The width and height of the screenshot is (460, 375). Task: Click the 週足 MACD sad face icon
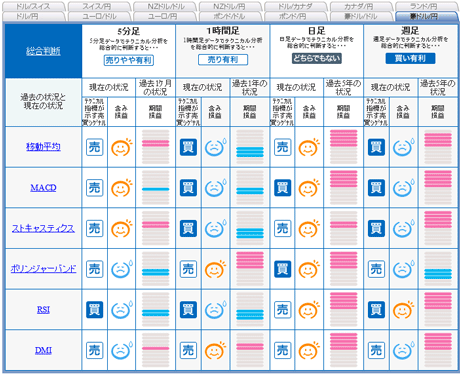403,188
